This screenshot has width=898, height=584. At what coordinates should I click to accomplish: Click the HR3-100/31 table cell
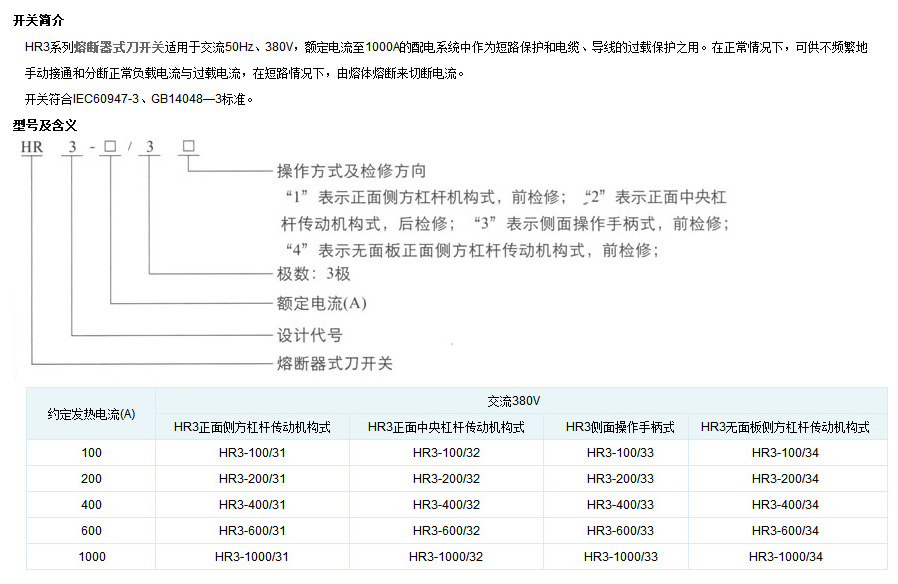252,453
